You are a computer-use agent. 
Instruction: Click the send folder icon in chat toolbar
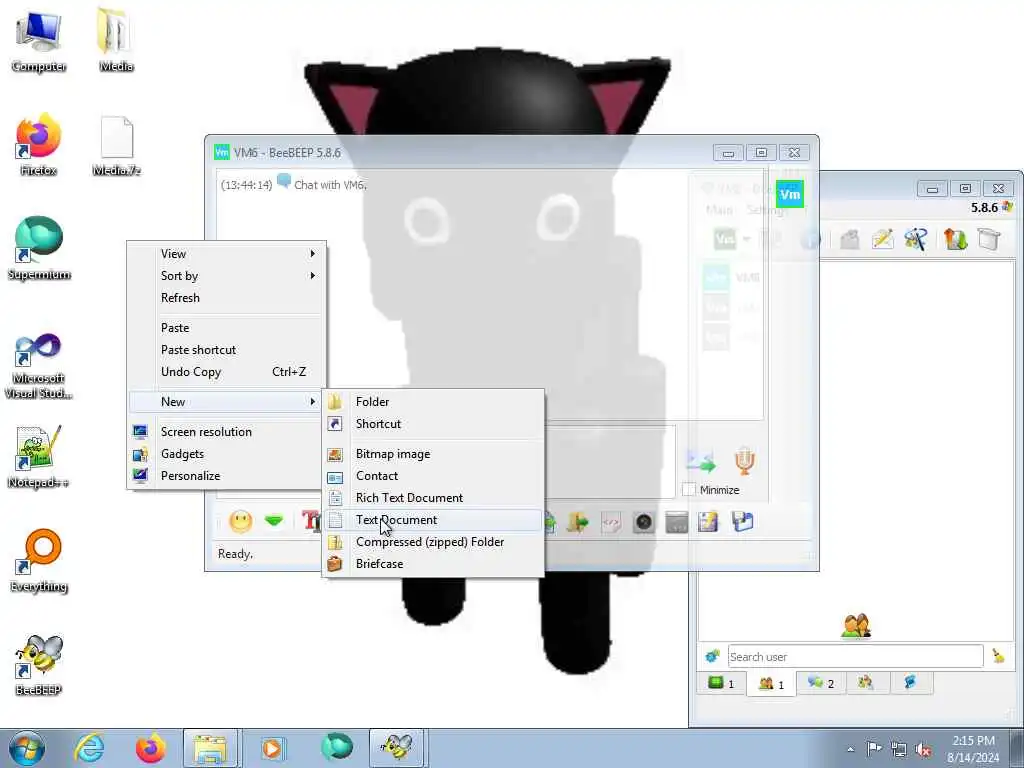point(577,522)
